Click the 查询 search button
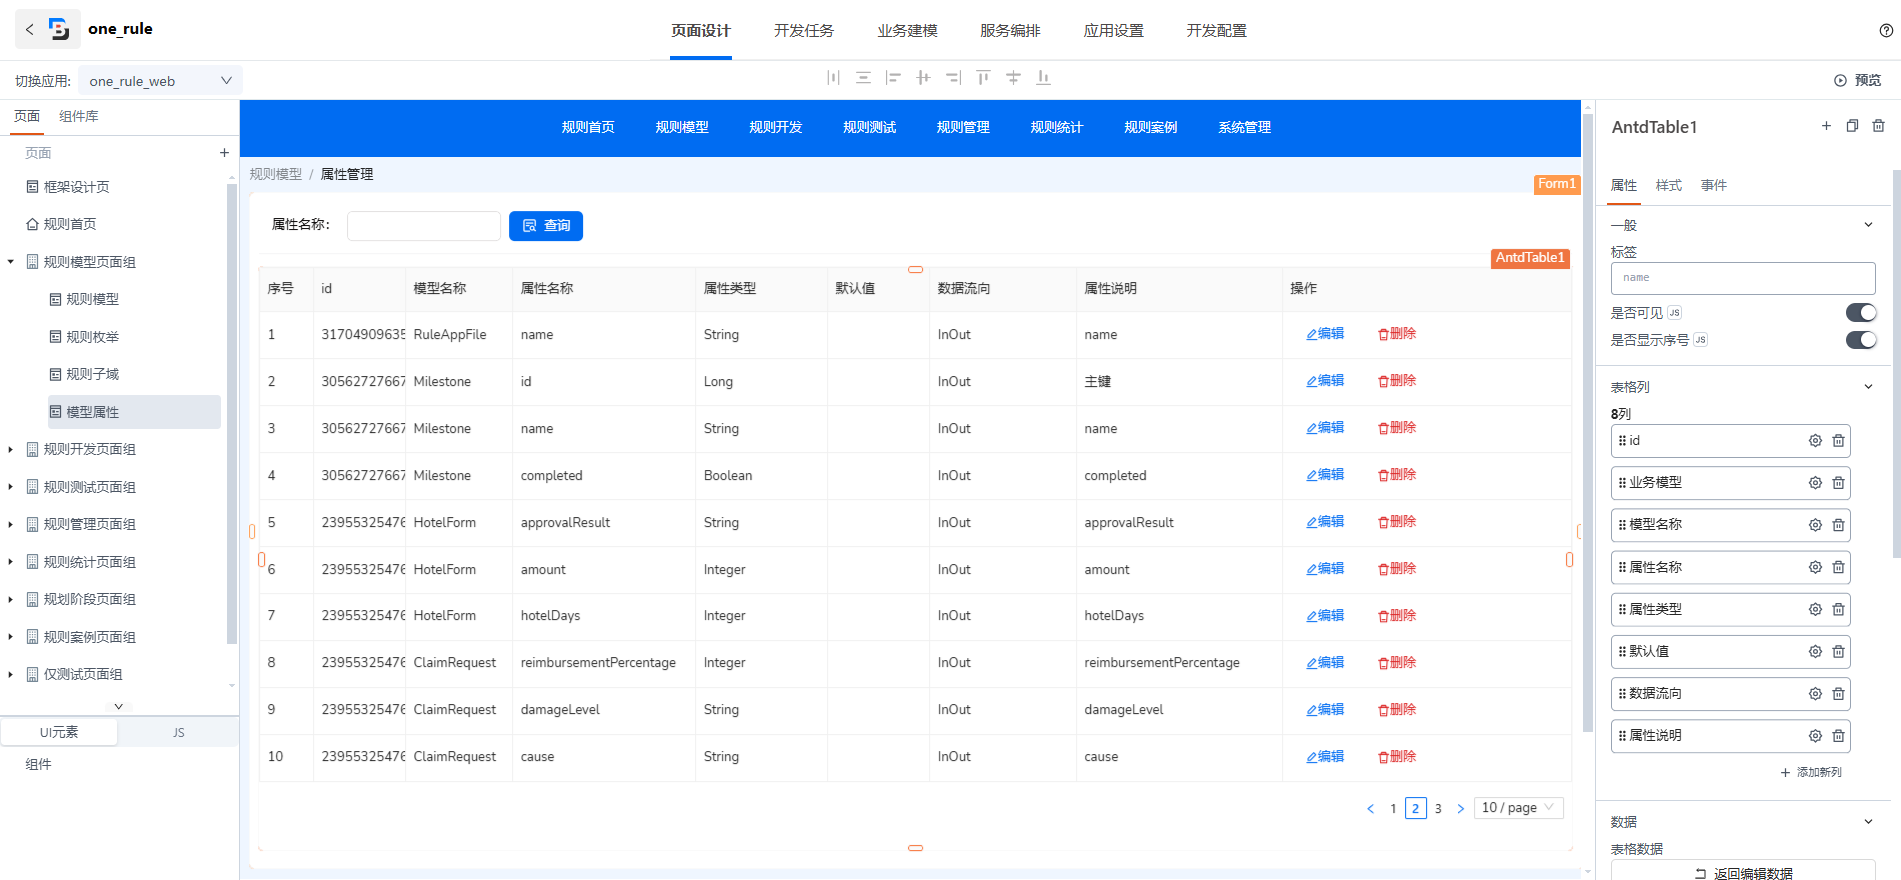Image resolution: width=1901 pixels, height=880 pixels. point(546,226)
